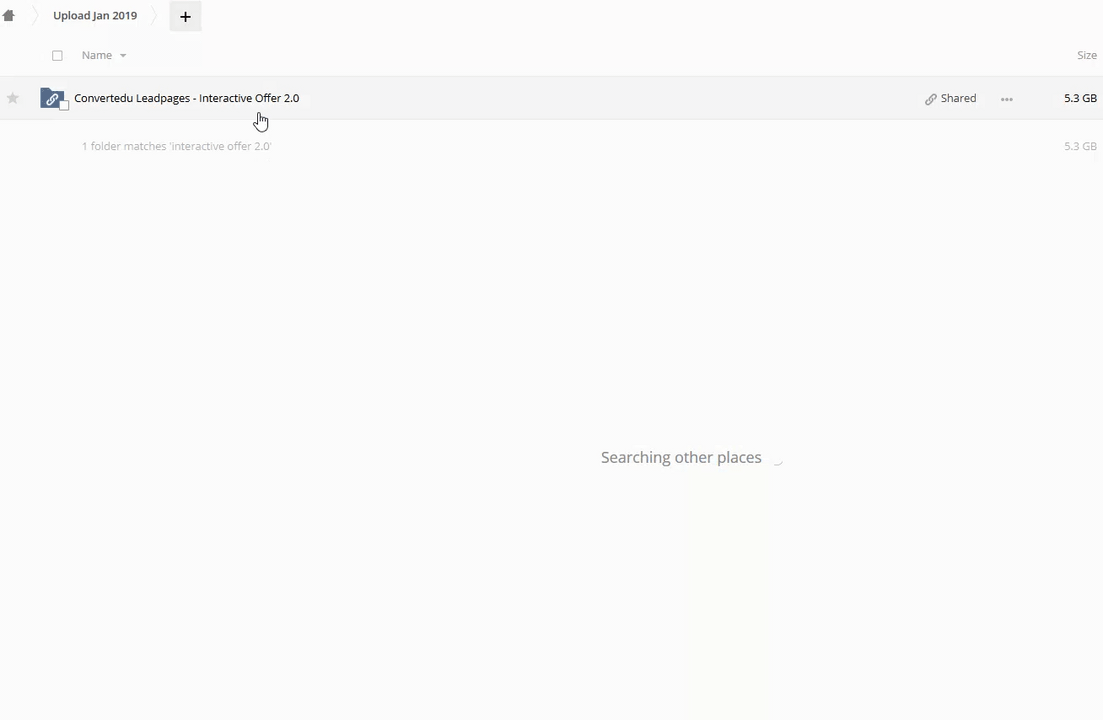Click the shared folder link icon
Image resolution: width=1103 pixels, height=720 pixels.
51,98
